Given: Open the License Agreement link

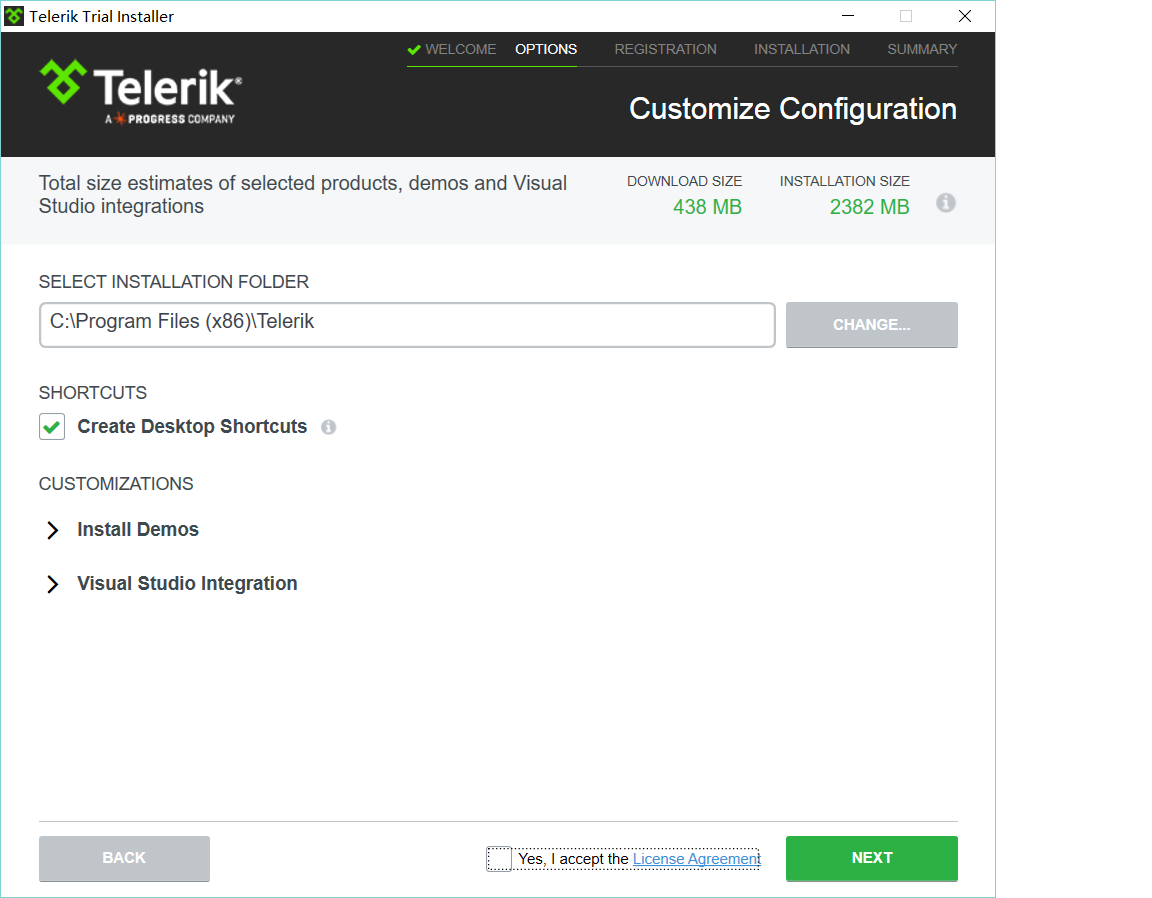Looking at the screenshot, I should point(696,858).
